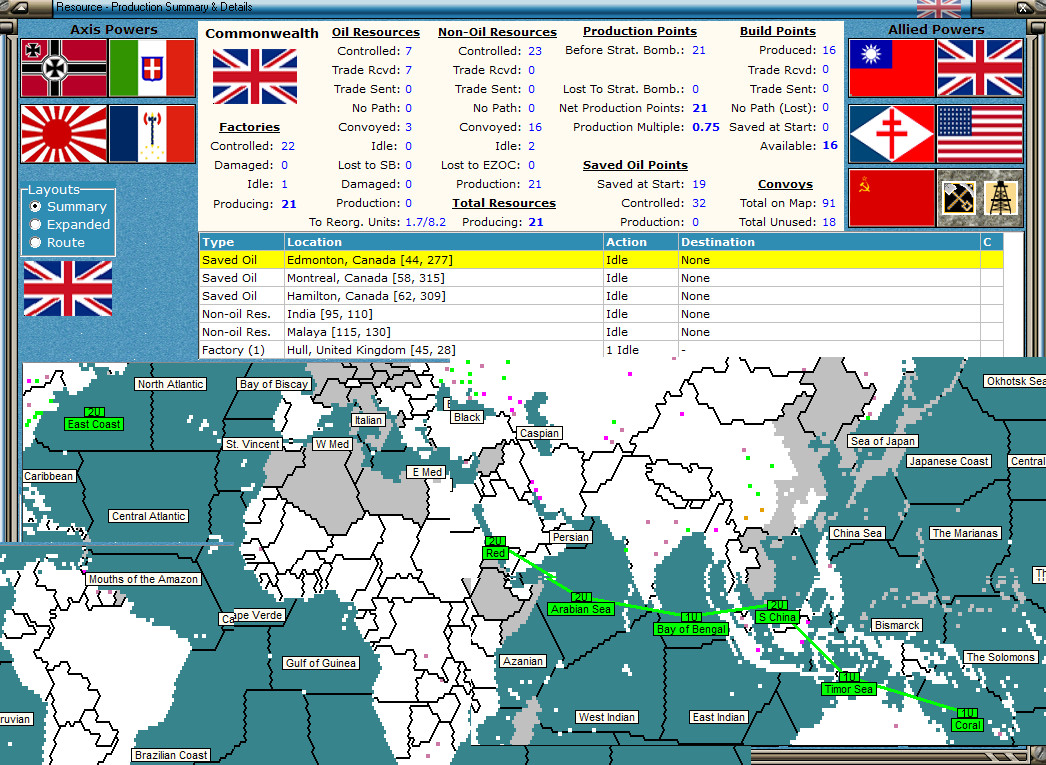
Task: Click the Timor Sea convoy marker
Action: click(x=849, y=684)
